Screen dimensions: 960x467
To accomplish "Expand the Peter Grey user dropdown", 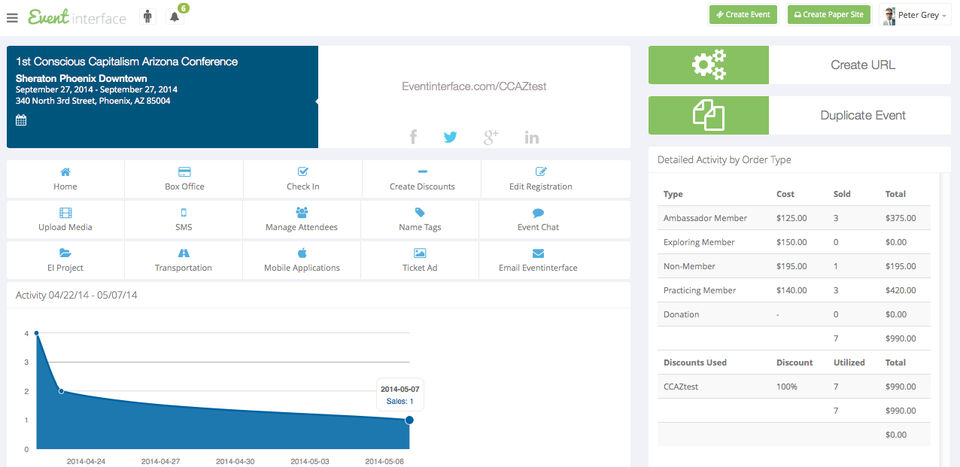I will [915, 16].
